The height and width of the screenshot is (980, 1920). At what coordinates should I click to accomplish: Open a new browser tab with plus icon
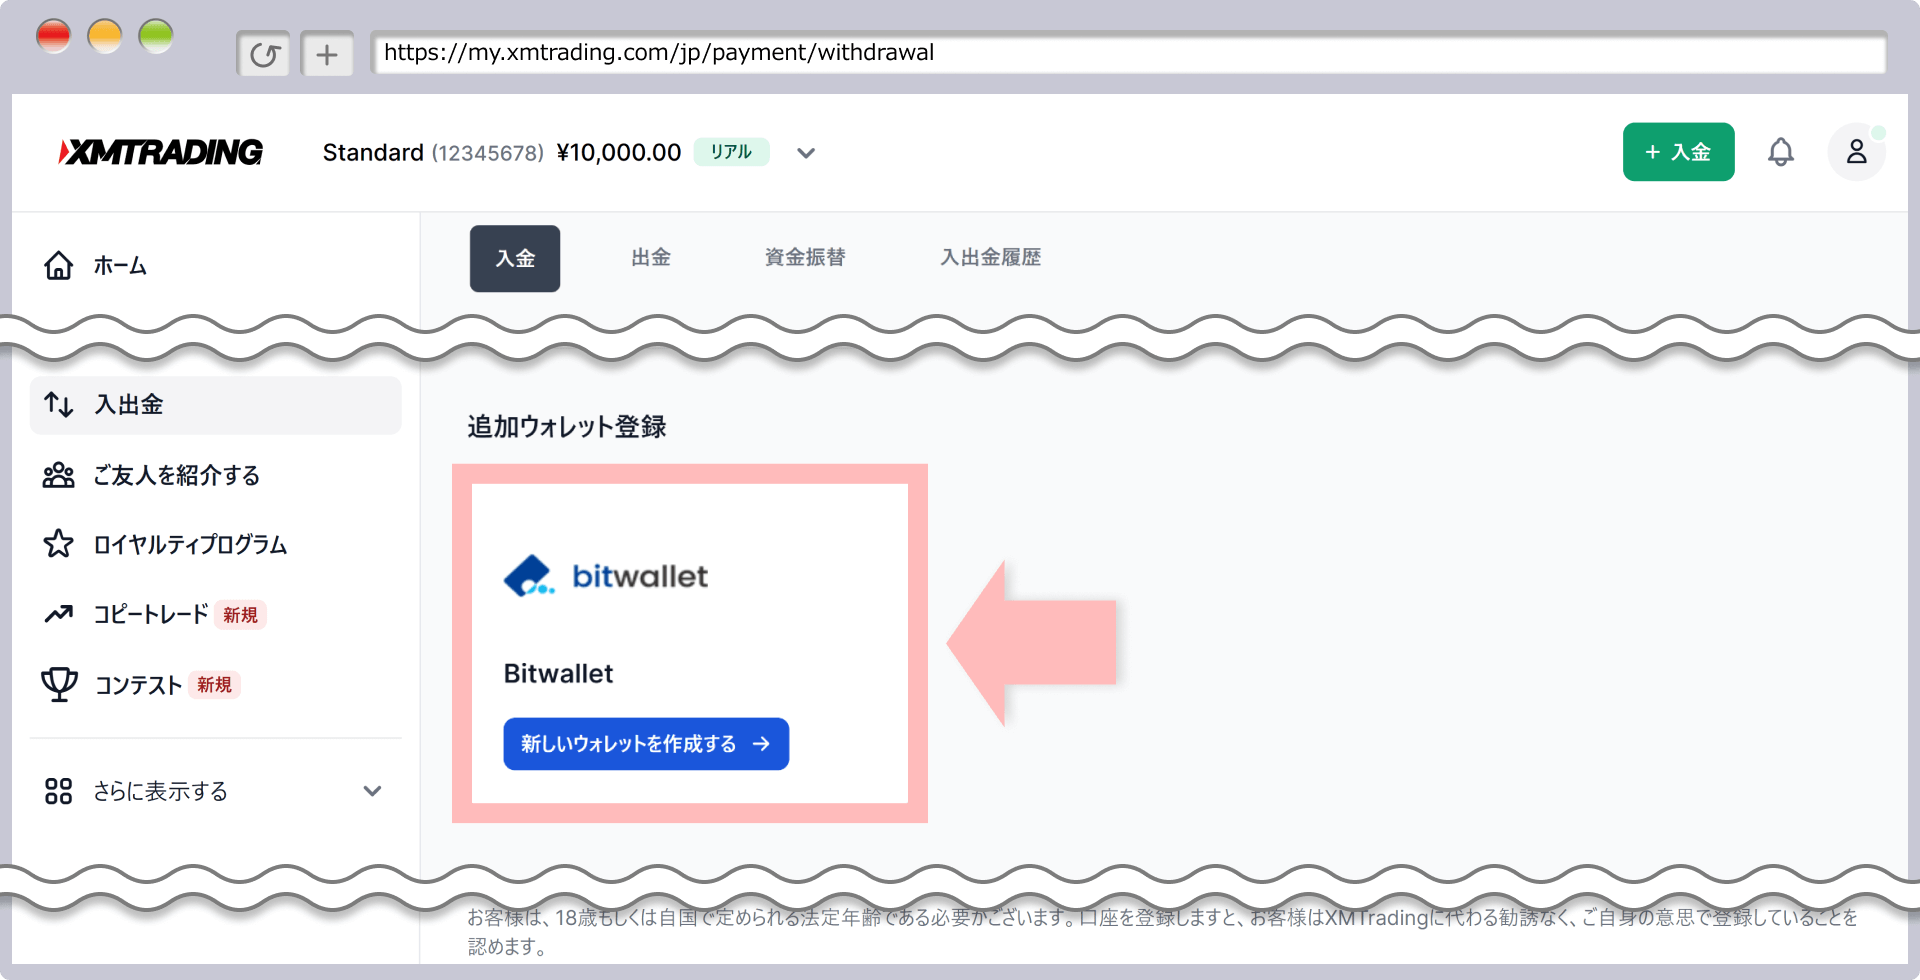(x=327, y=54)
